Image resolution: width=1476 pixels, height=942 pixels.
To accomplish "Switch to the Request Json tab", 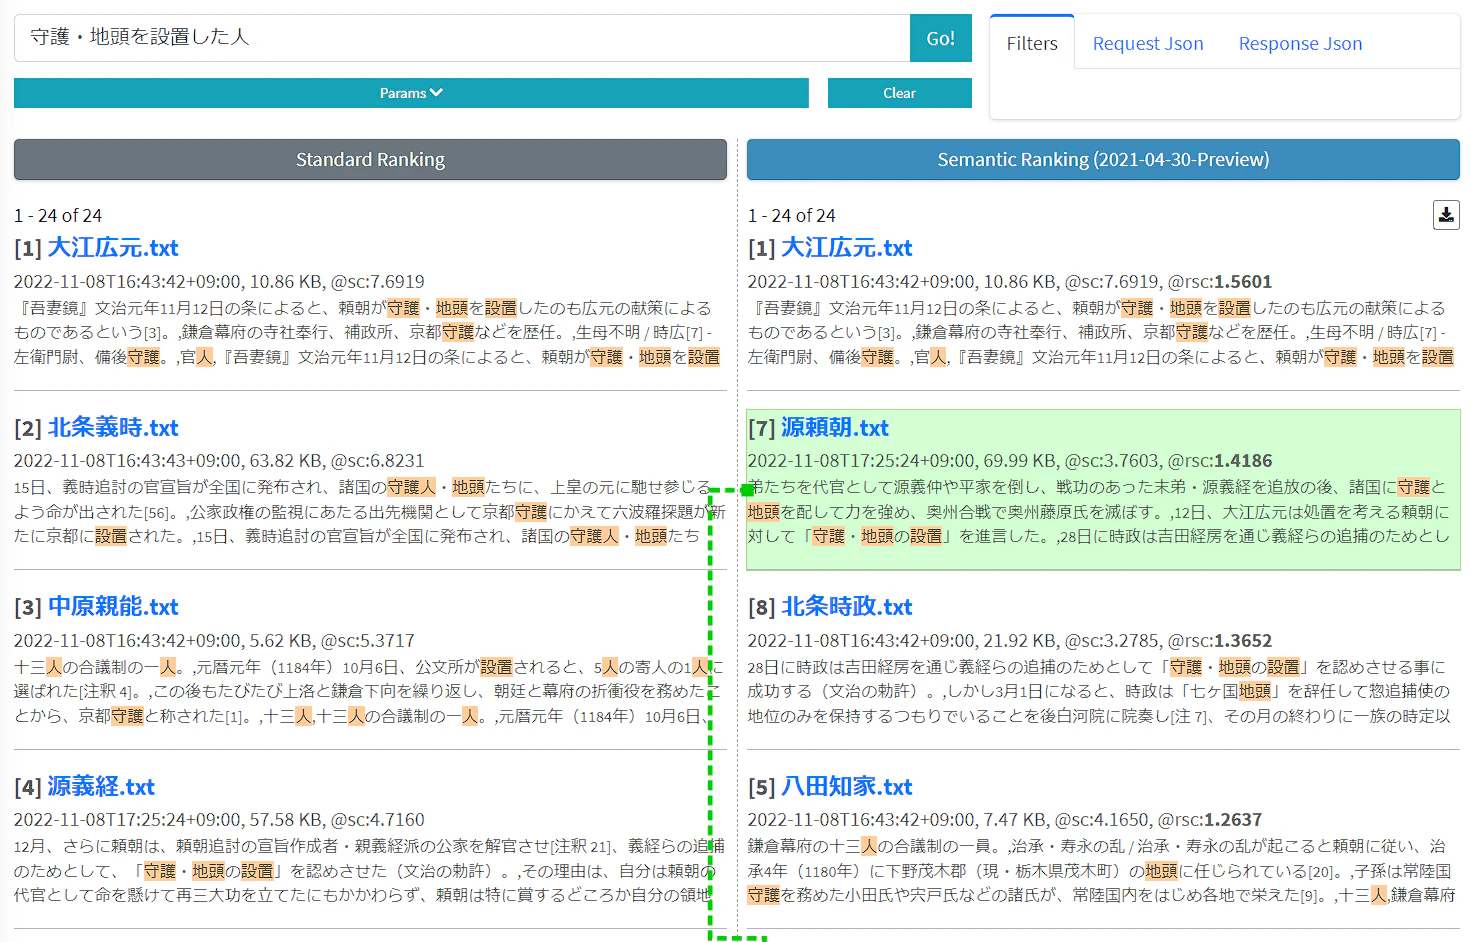I will tap(1148, 43).
